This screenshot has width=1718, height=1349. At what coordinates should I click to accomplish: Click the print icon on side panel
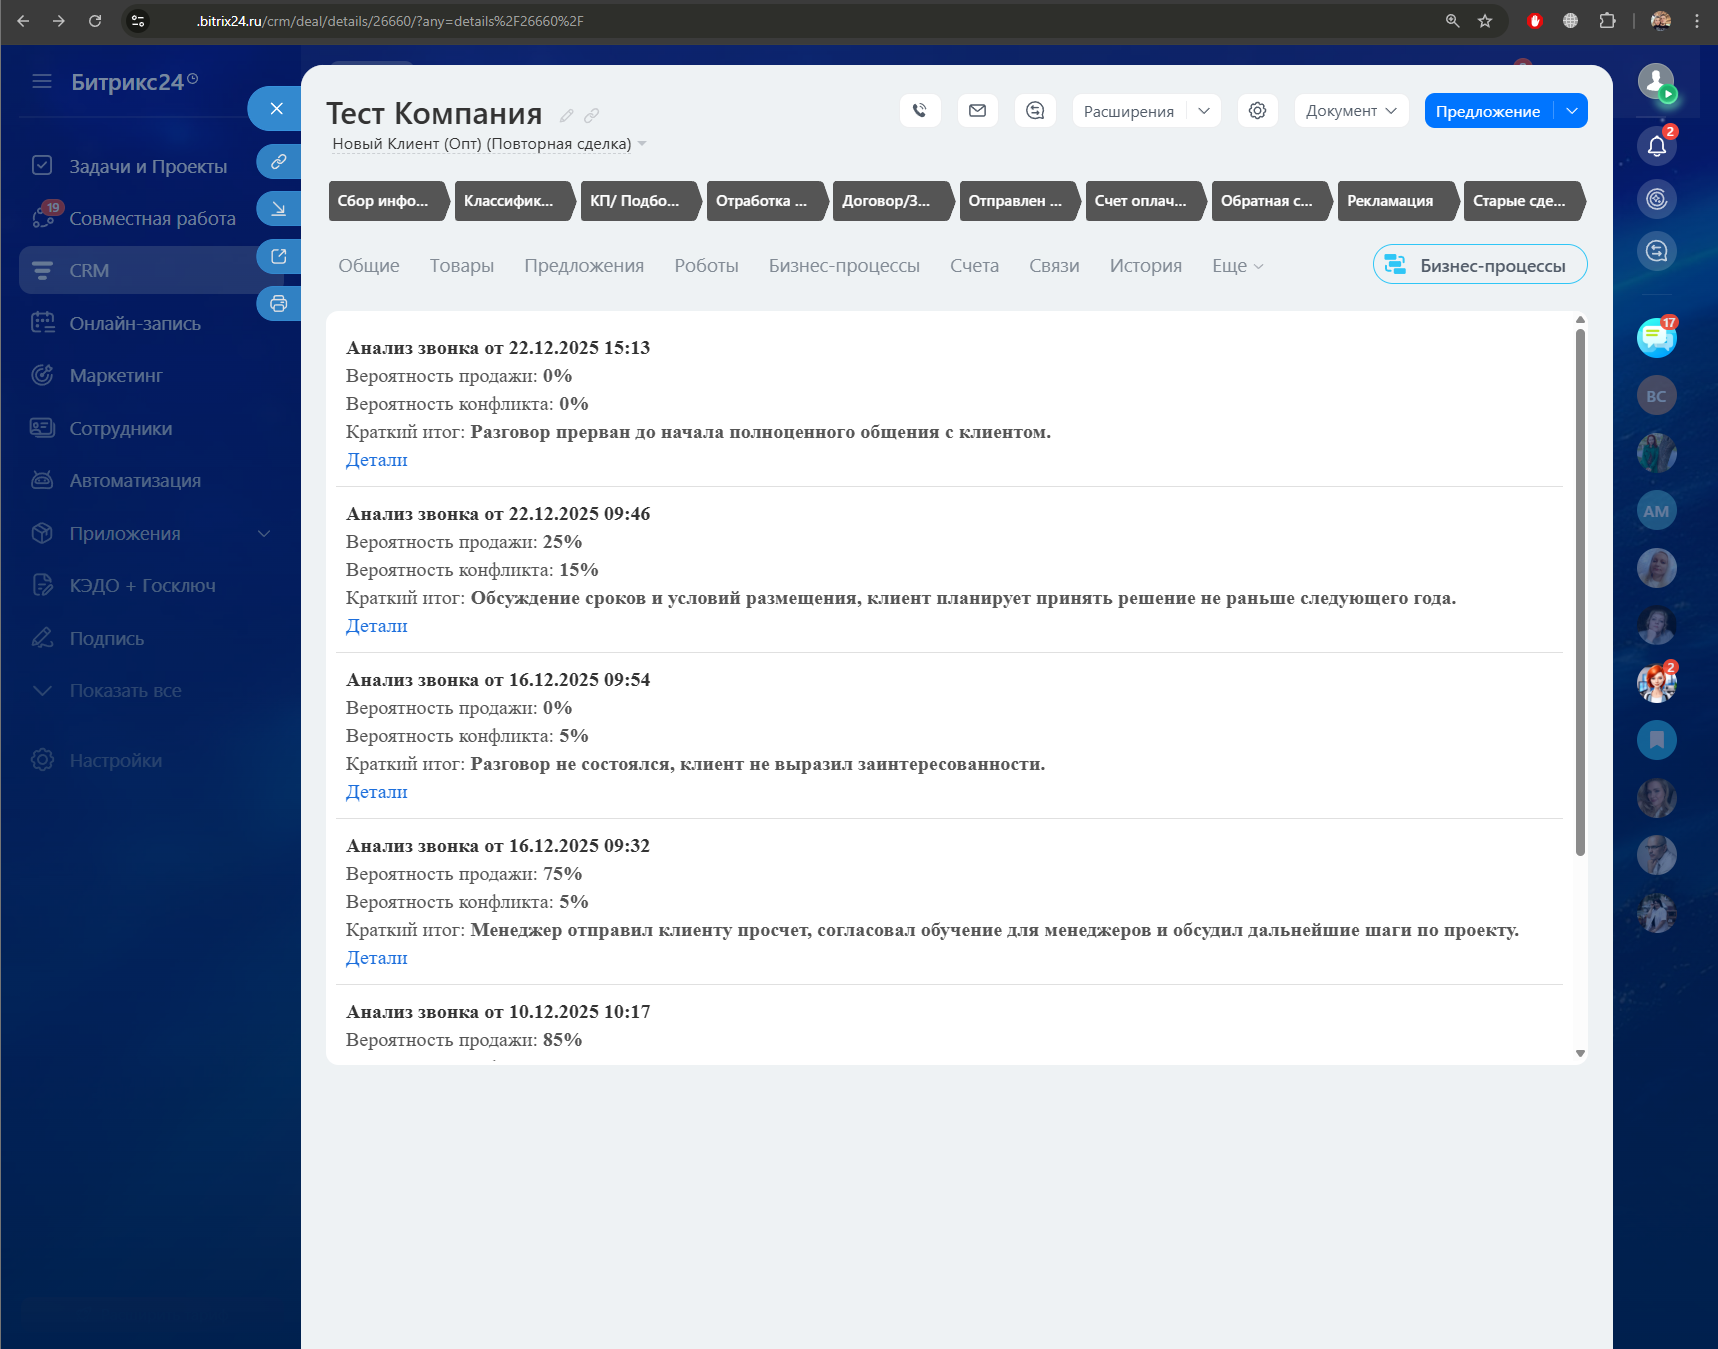278,304
